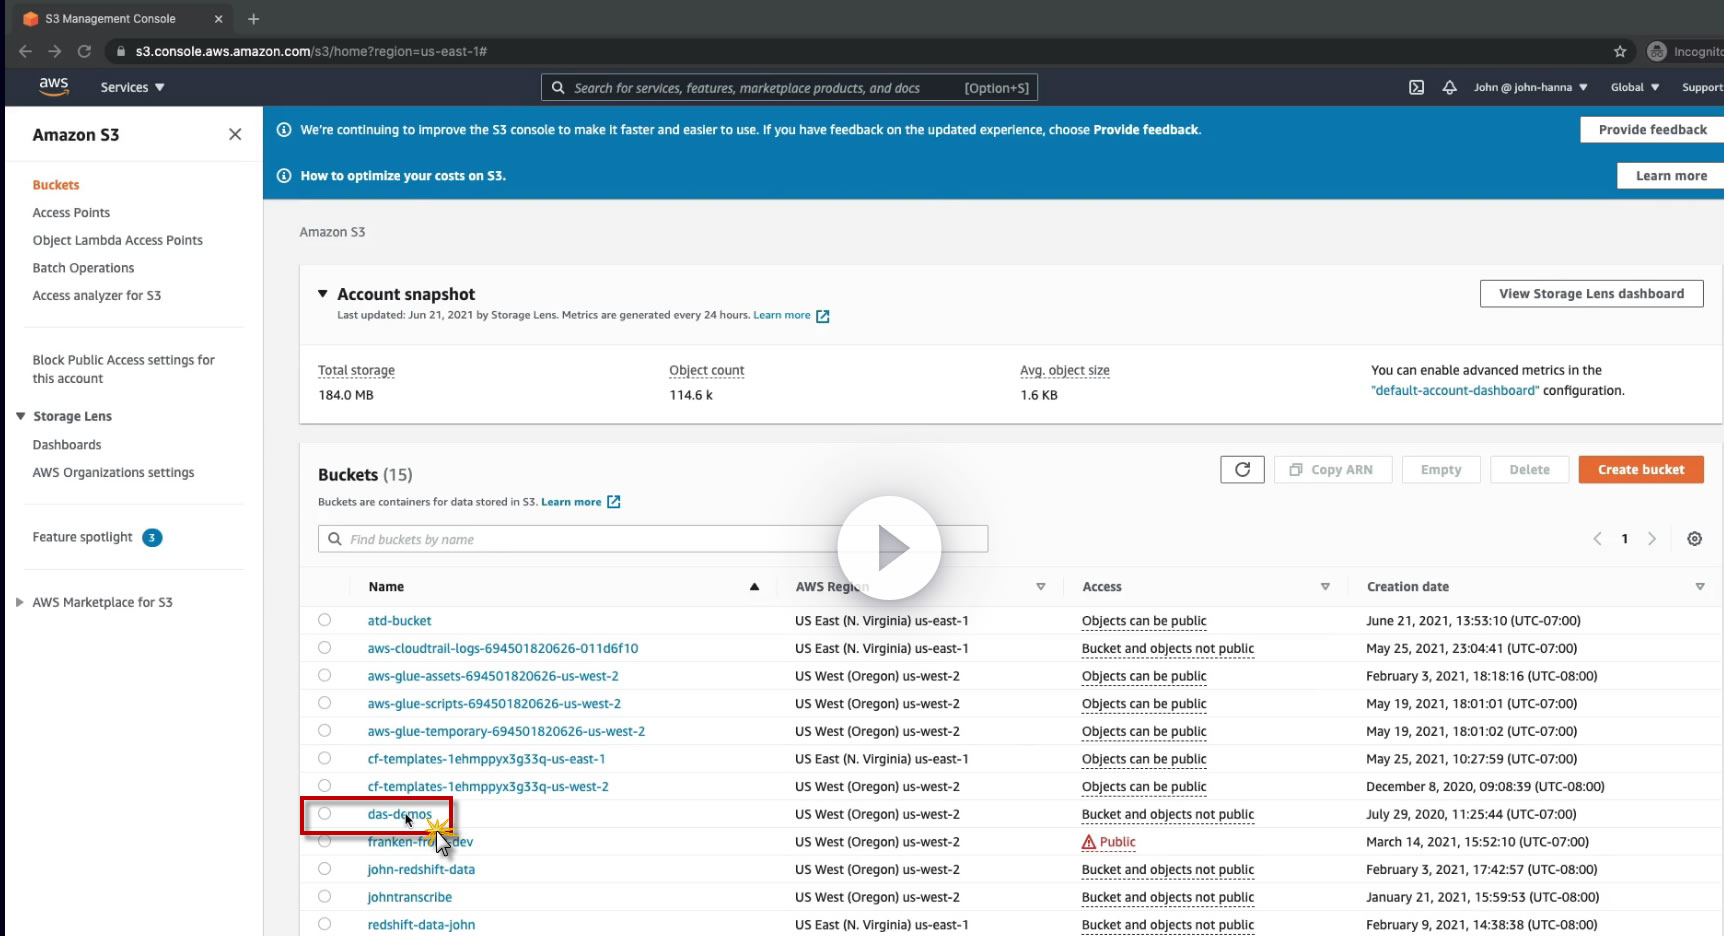Click Learn more on cost banner
The height and width of the screenshot is (936, 1724).
[x=1671, y=176]
